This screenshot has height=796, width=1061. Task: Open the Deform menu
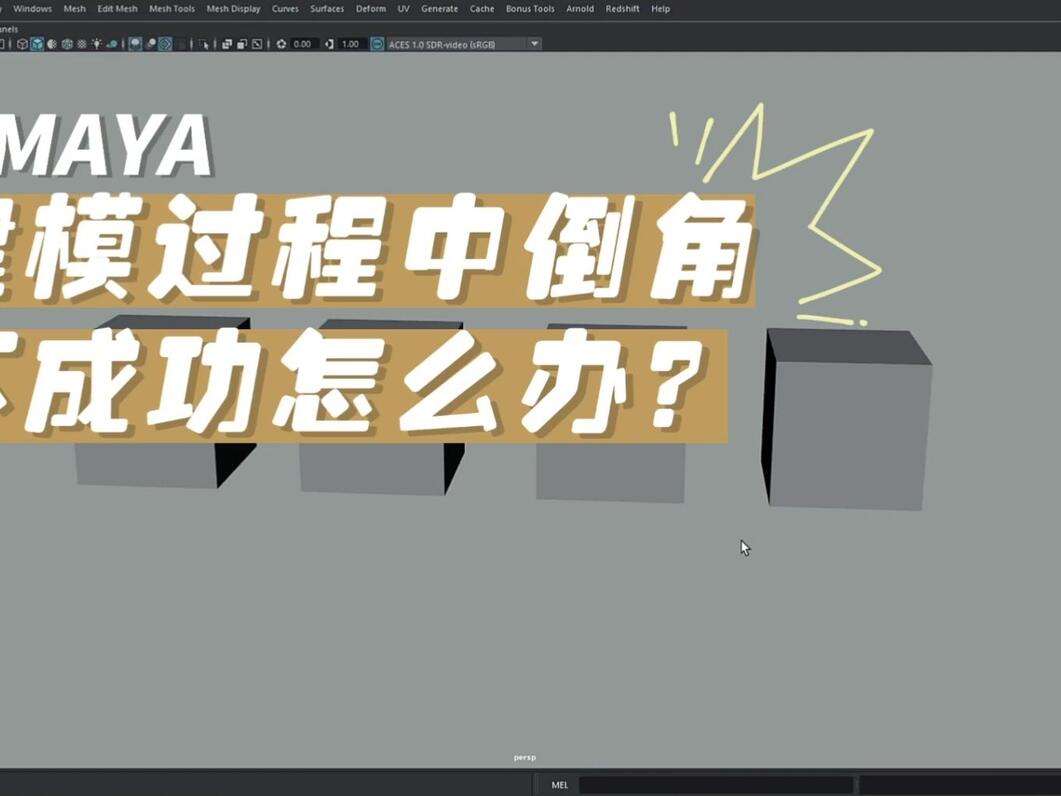pos(371,9)
